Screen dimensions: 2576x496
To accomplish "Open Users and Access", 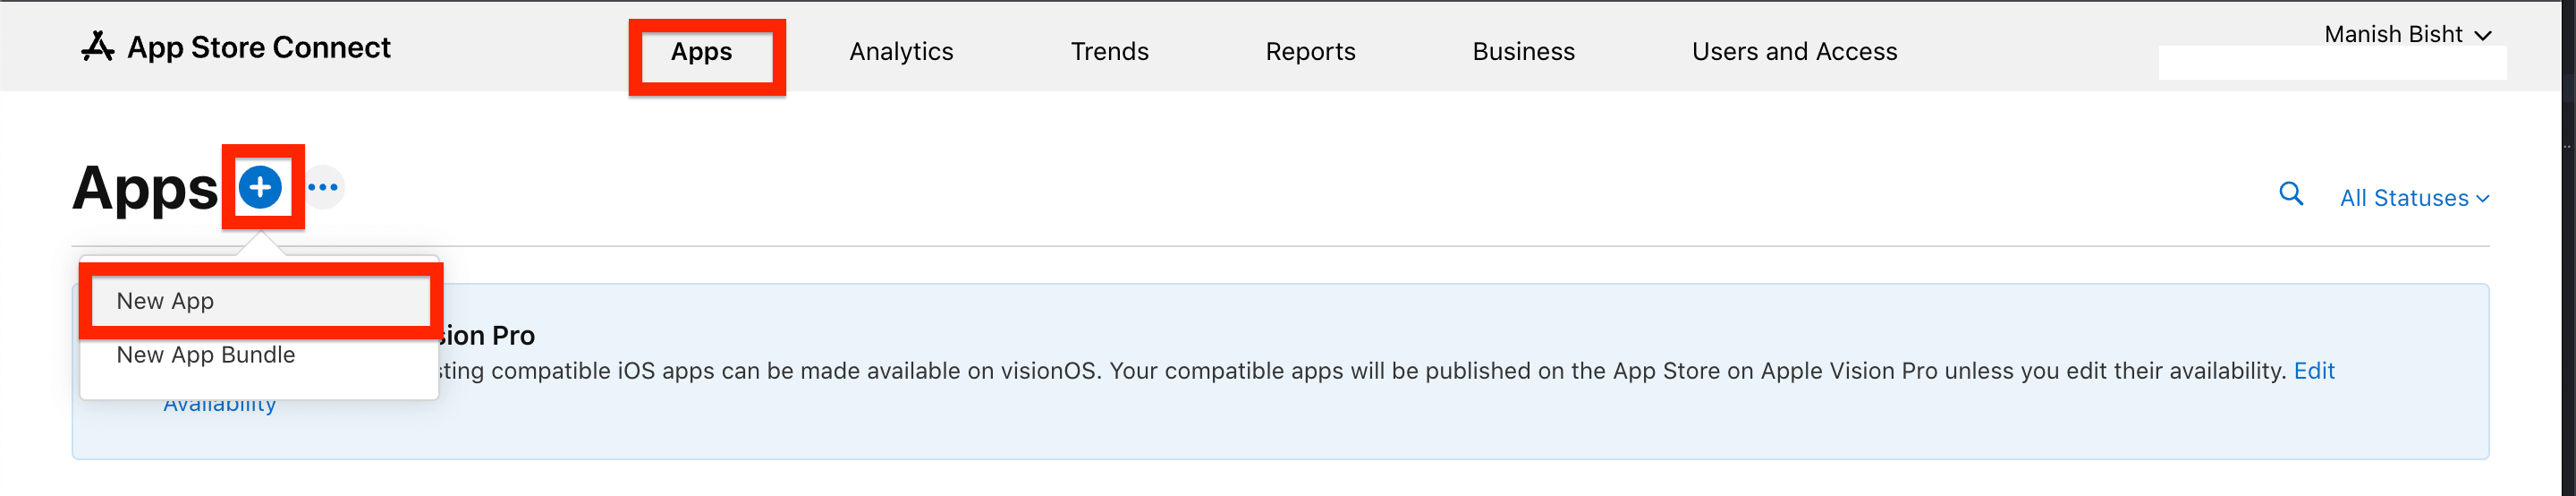I will click(x=1794, y=52).
